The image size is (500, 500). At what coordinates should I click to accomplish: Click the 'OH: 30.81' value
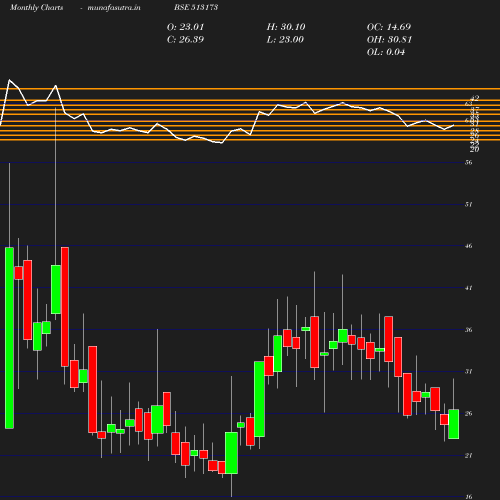[389, 40]
